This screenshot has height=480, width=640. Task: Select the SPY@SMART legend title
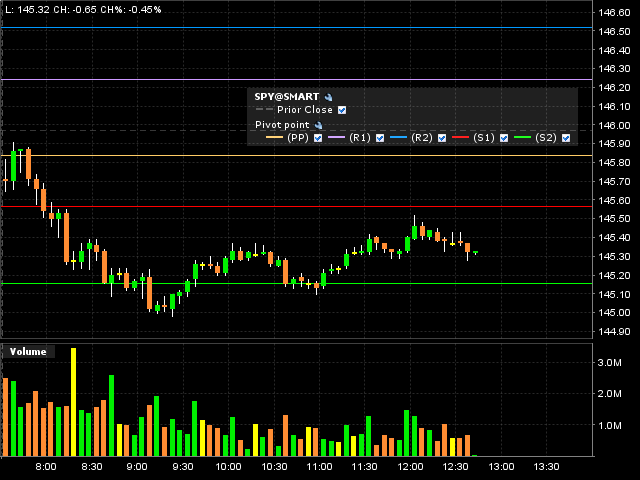click(288, 97)
